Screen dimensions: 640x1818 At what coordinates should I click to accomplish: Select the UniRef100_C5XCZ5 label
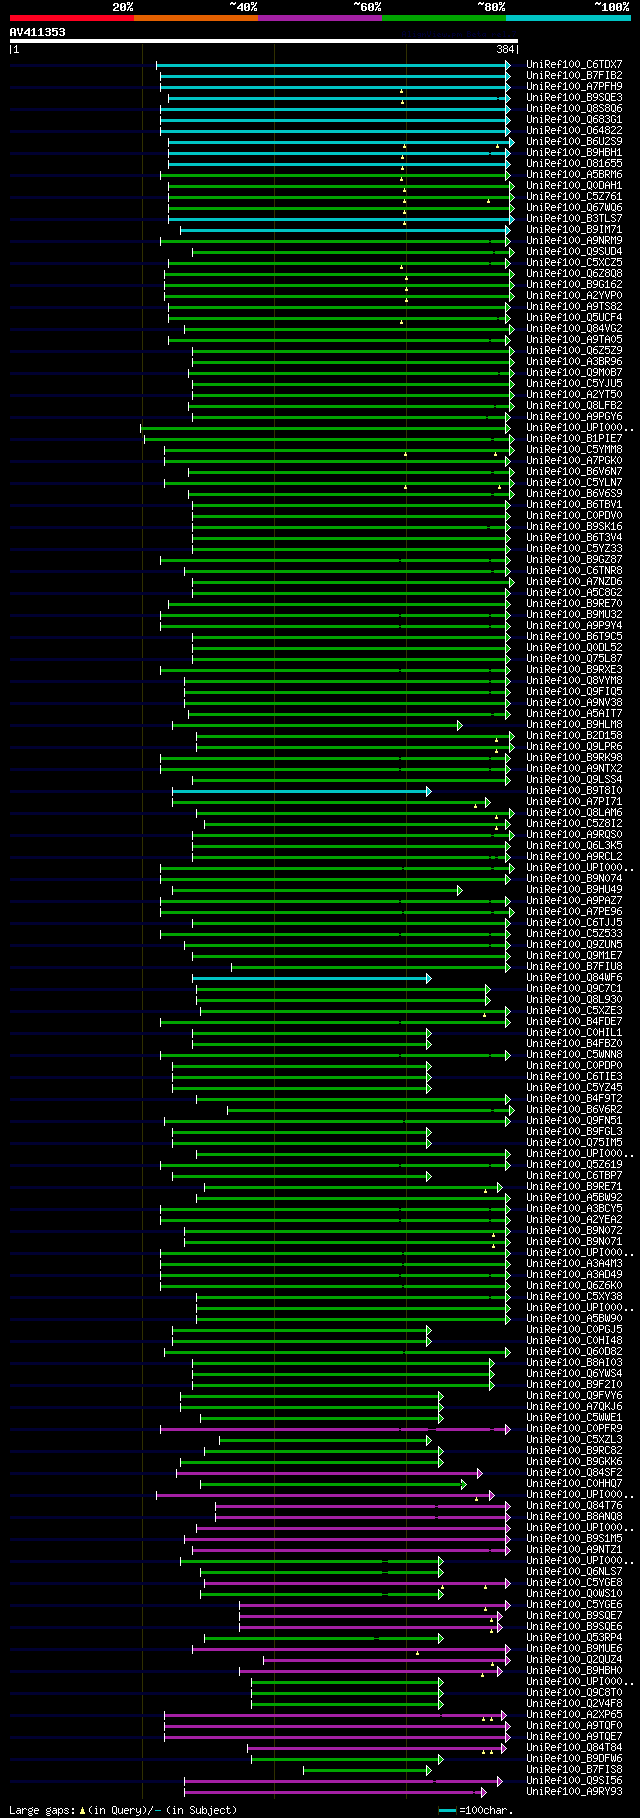pos(574,263)
